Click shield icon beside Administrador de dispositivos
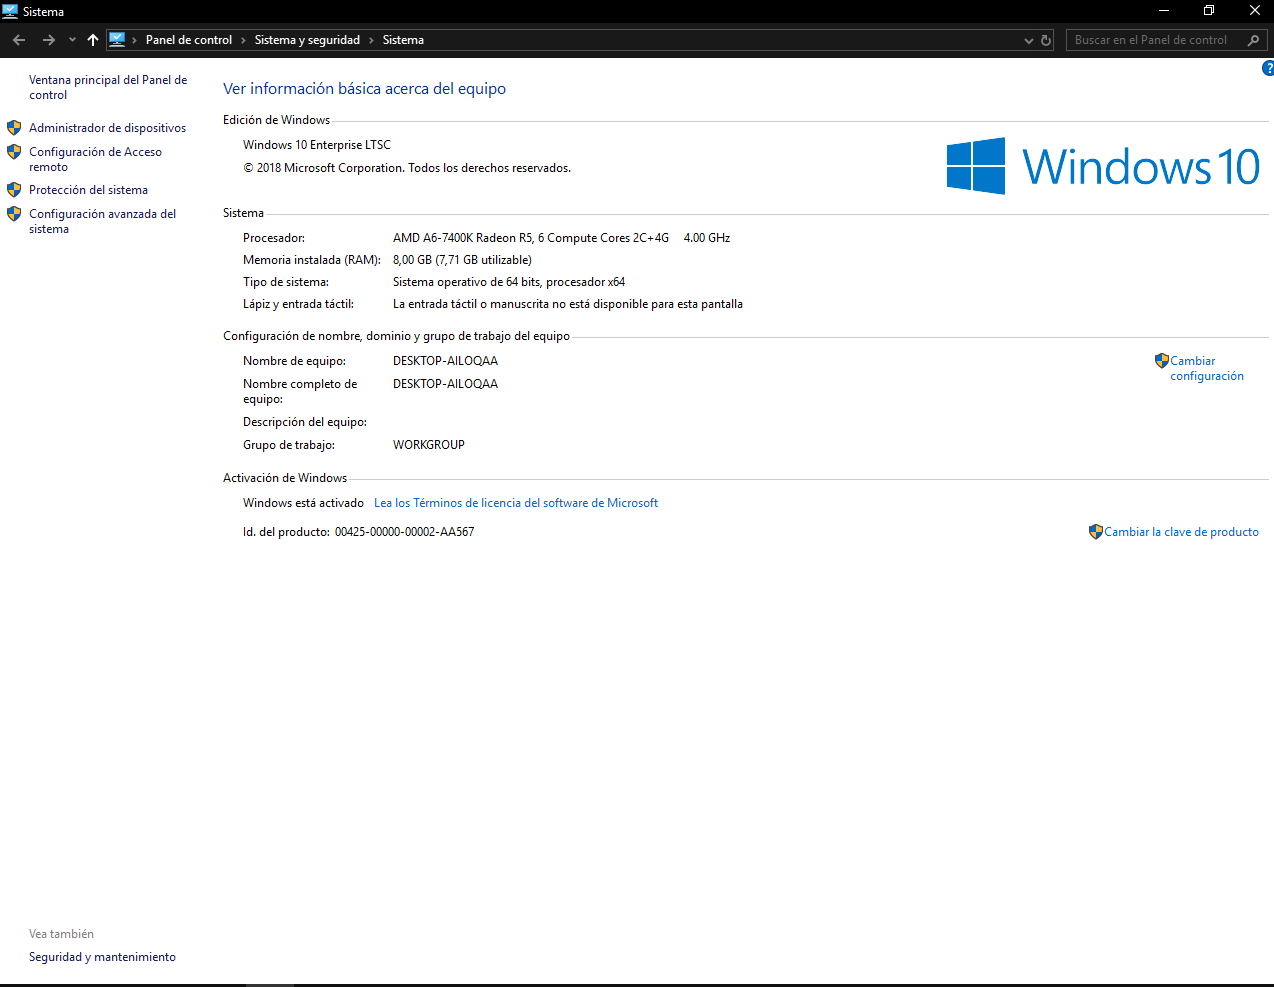Screen dimensions: 1274x987 click(x=14, y=128)
